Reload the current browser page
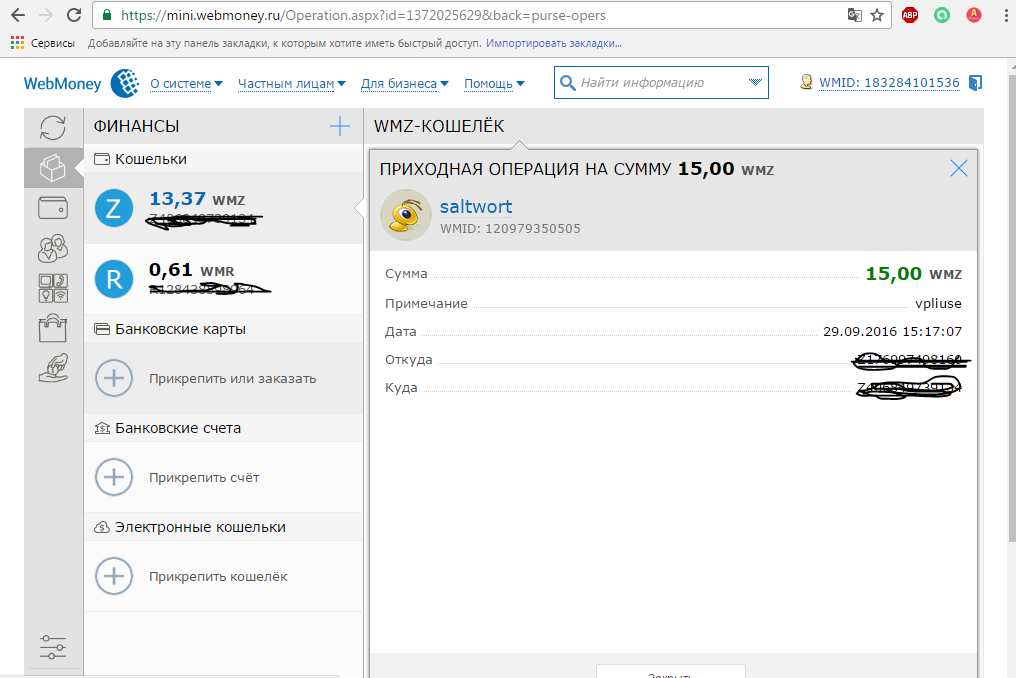The image size is (1016, 678). tap(74, 15)
